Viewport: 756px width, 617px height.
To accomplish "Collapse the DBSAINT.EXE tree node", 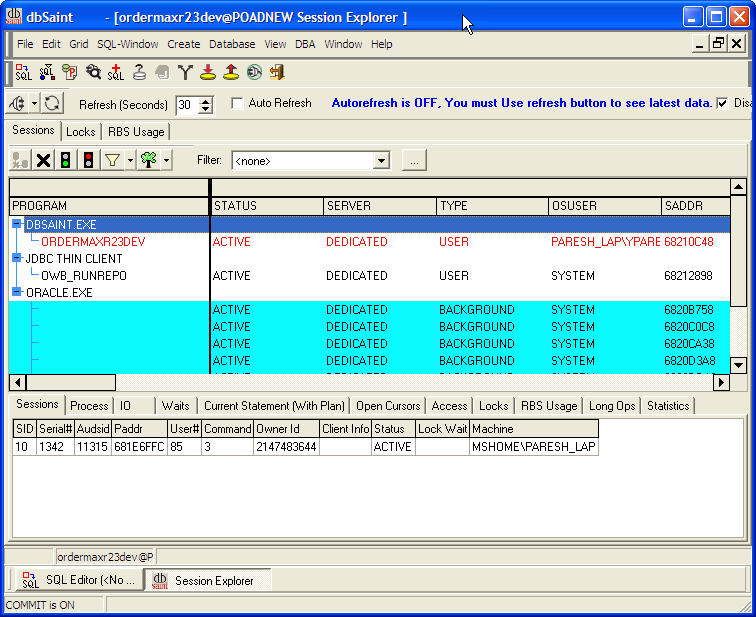I will [x=17, y=224].
